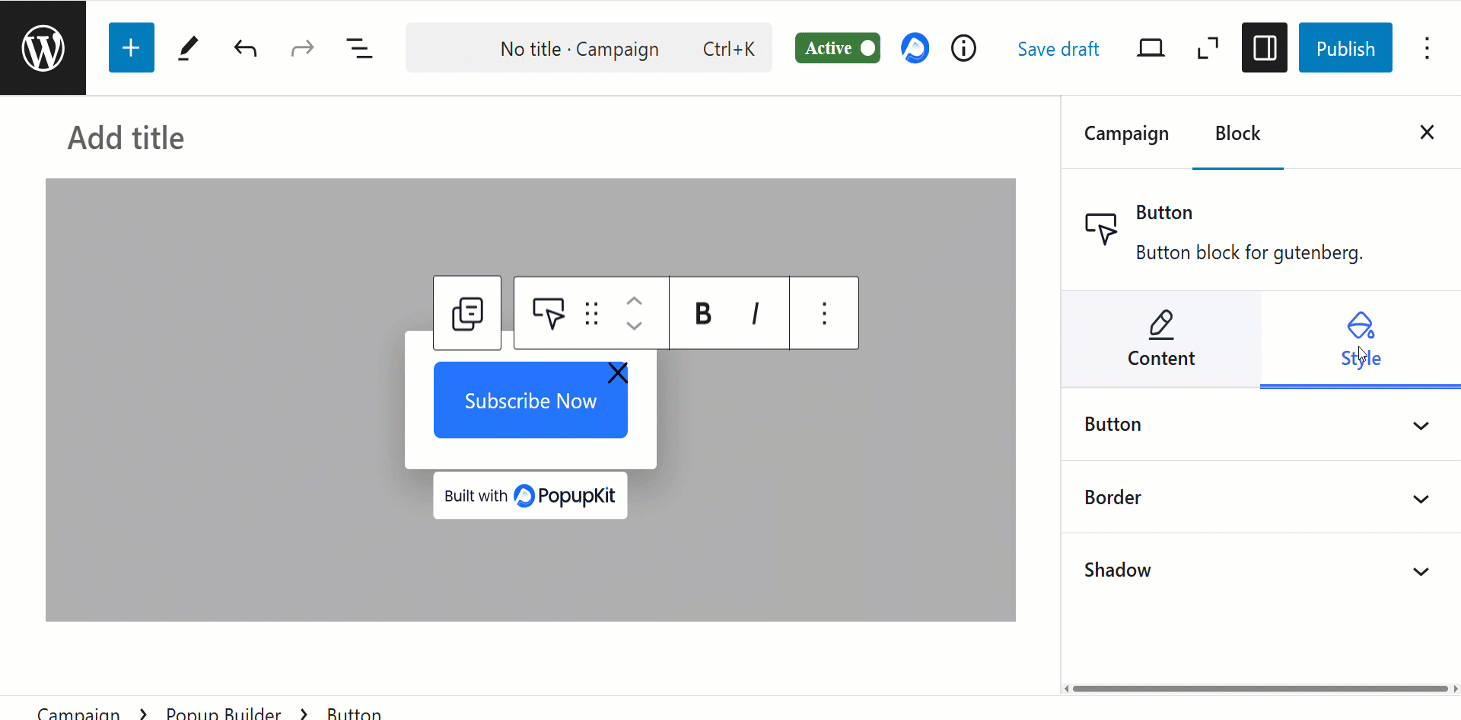1461x720 pixels.
Task: Switch to the Content tab
Action: (1161, 340)
